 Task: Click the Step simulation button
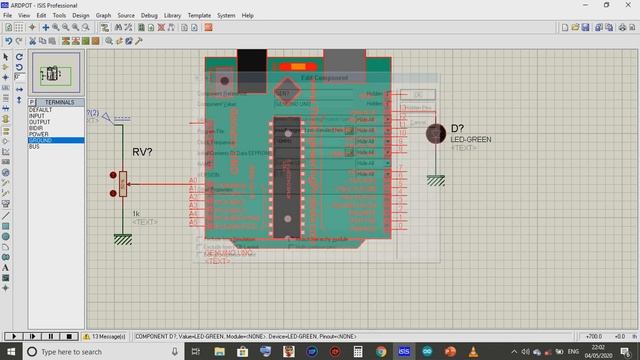click(x=32, y=336)
